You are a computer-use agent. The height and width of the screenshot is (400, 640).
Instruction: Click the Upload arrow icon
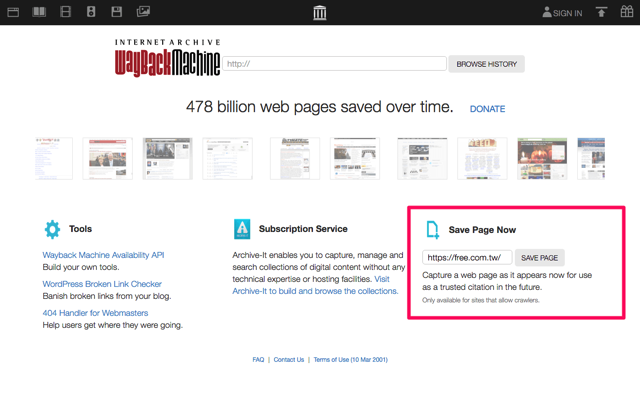point(601,12)
